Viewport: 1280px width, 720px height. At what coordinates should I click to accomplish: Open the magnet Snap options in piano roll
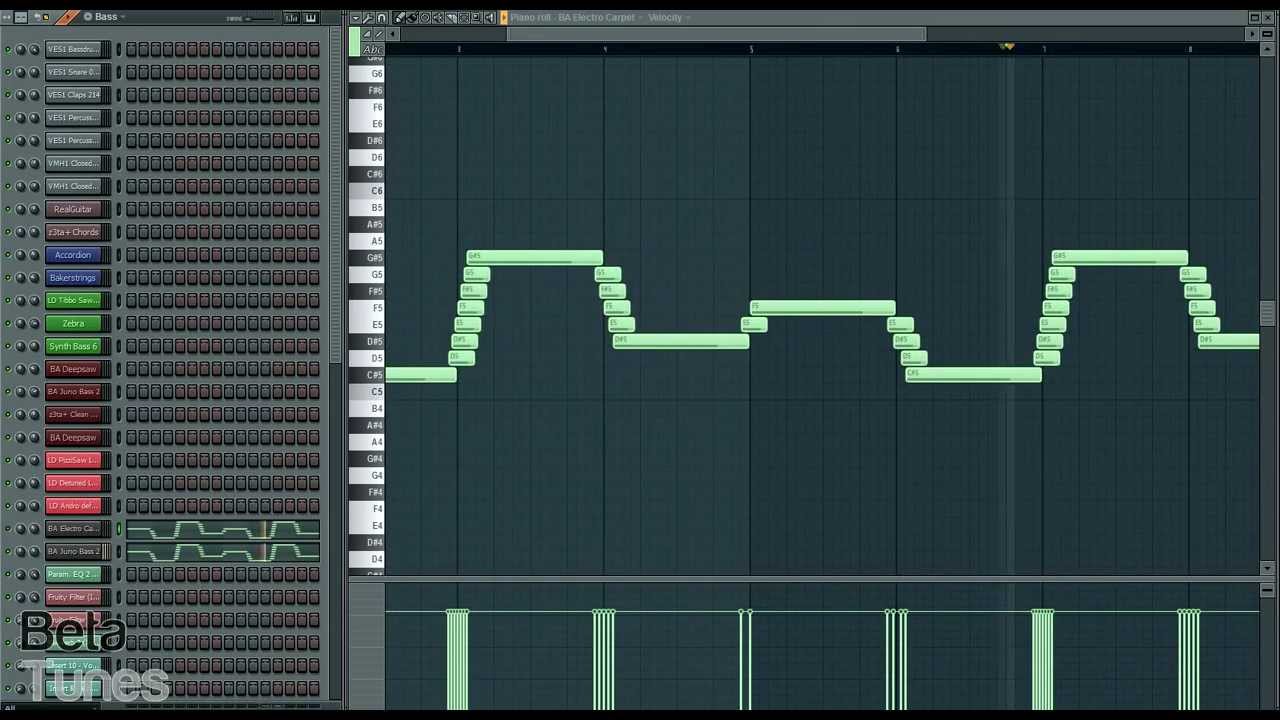(x=381, y=17)
